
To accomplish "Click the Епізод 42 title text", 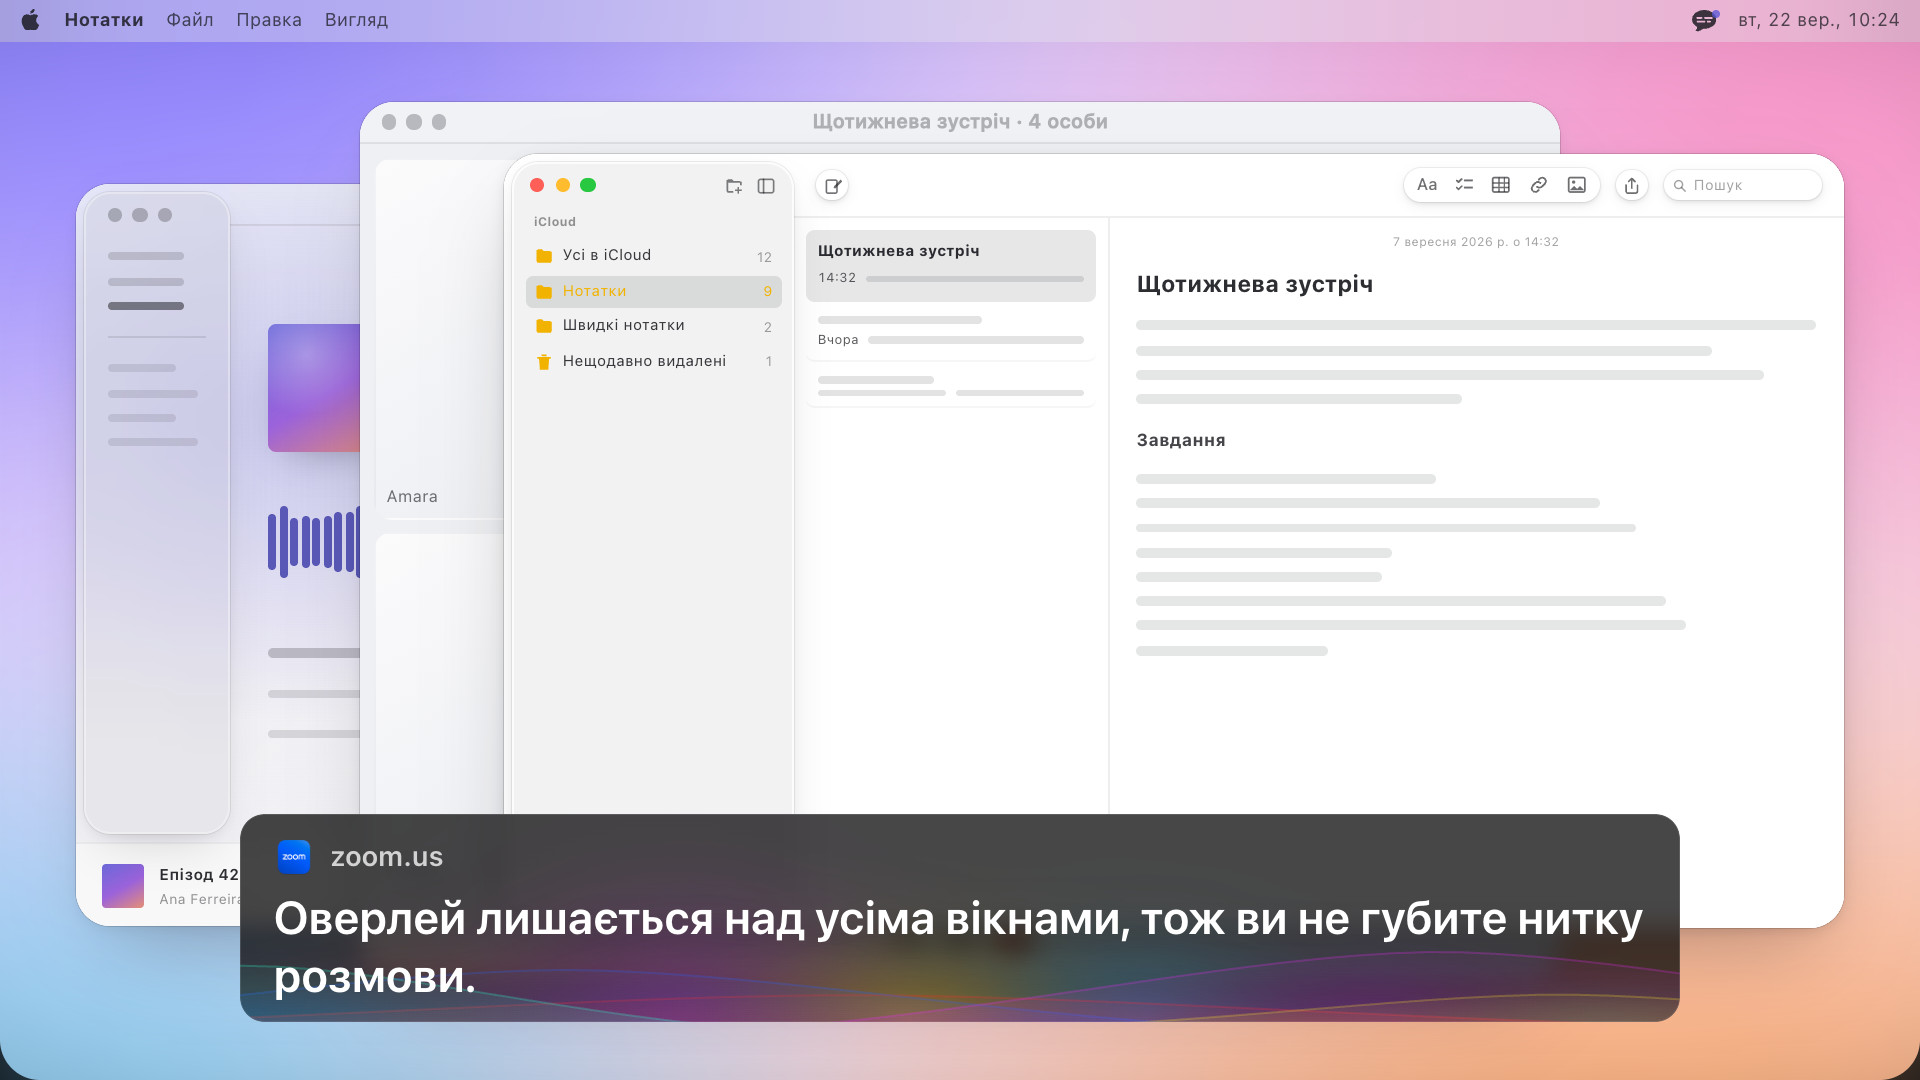I will 199,875.
